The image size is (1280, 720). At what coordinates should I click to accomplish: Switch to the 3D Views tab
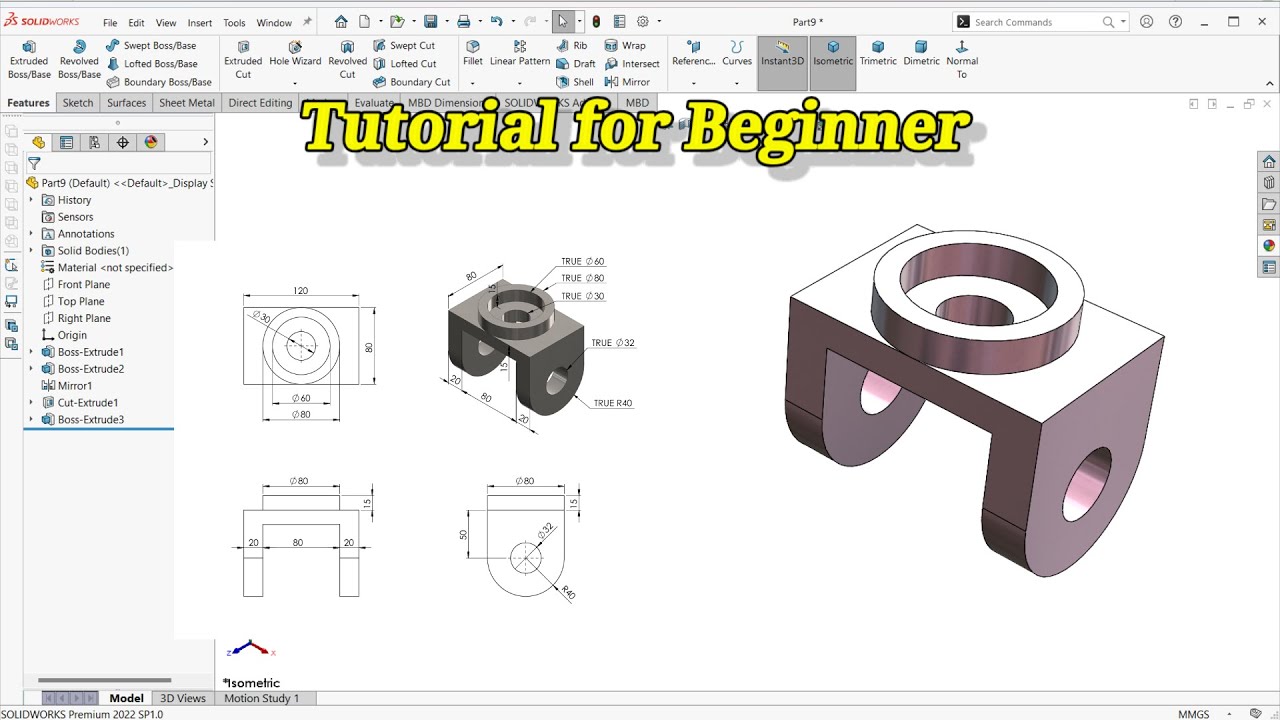[183, 698]
